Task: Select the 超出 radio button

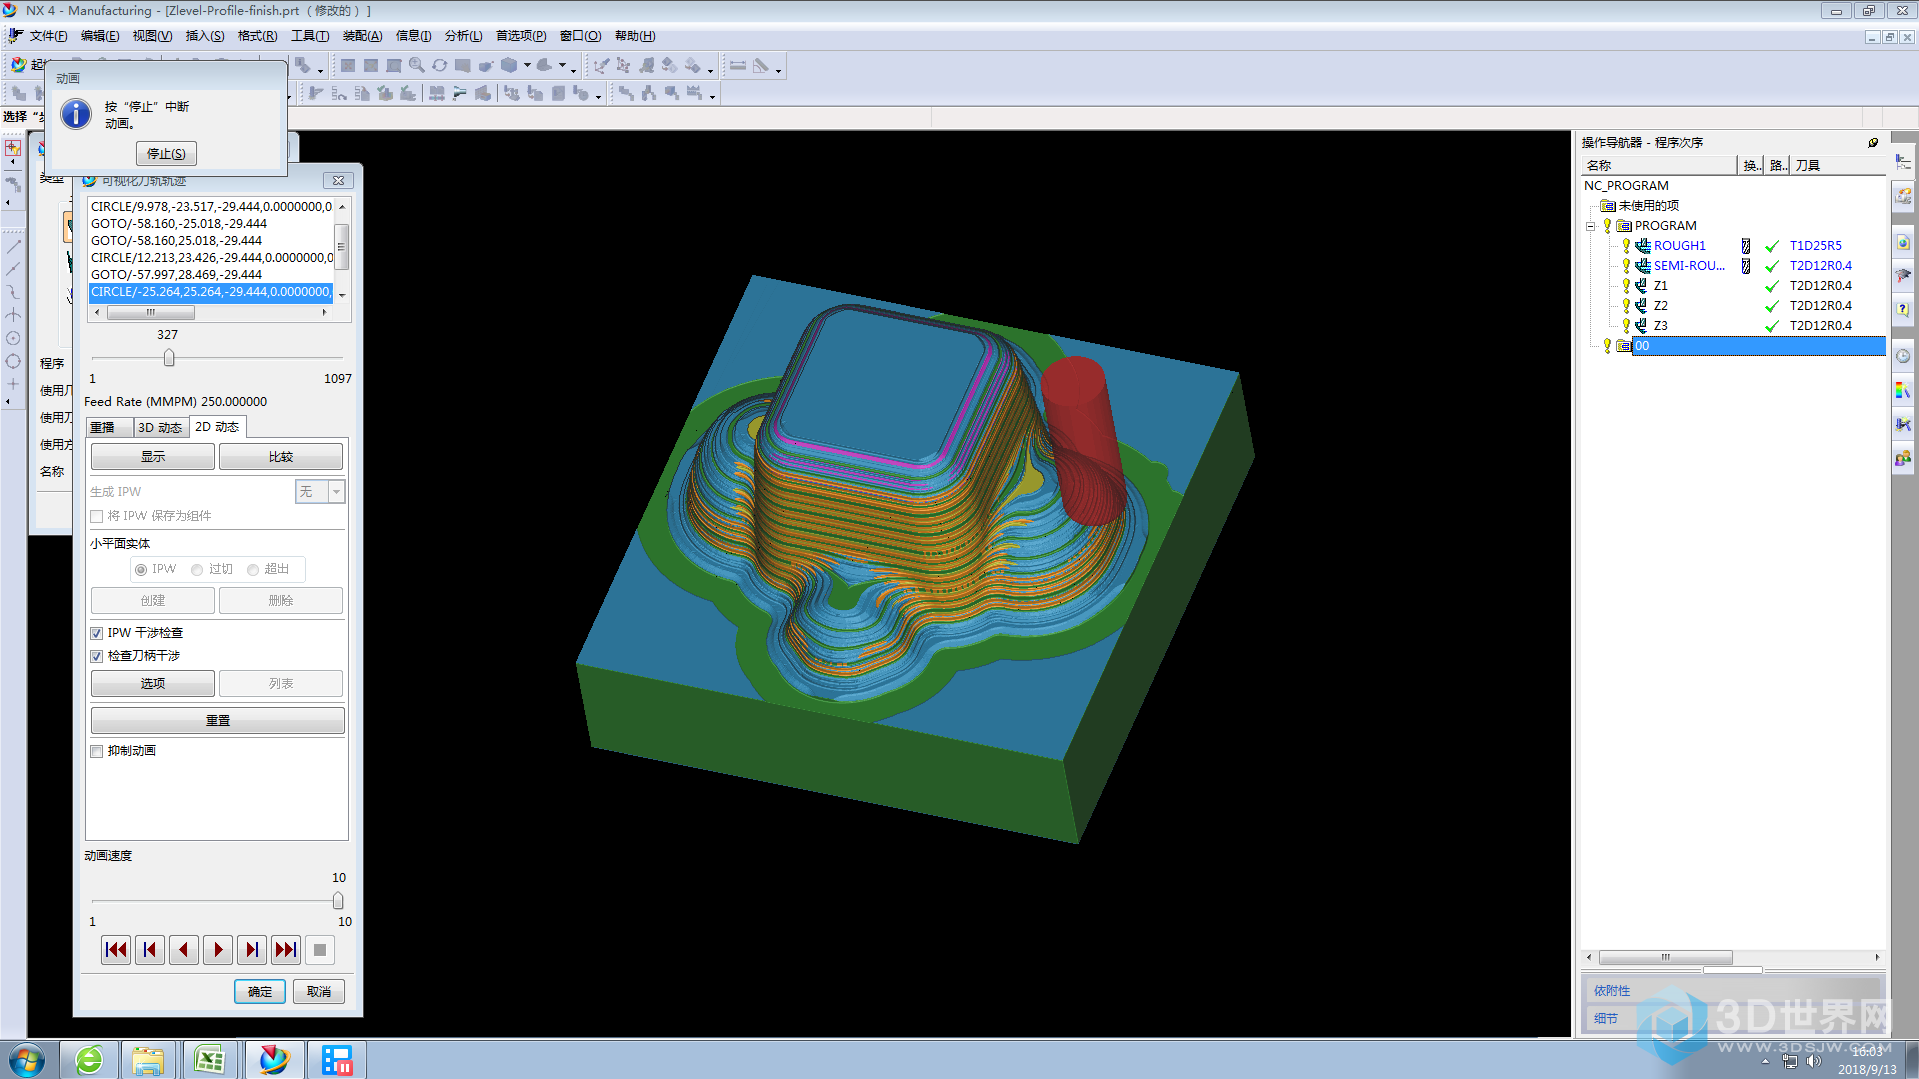Action: 253,569
